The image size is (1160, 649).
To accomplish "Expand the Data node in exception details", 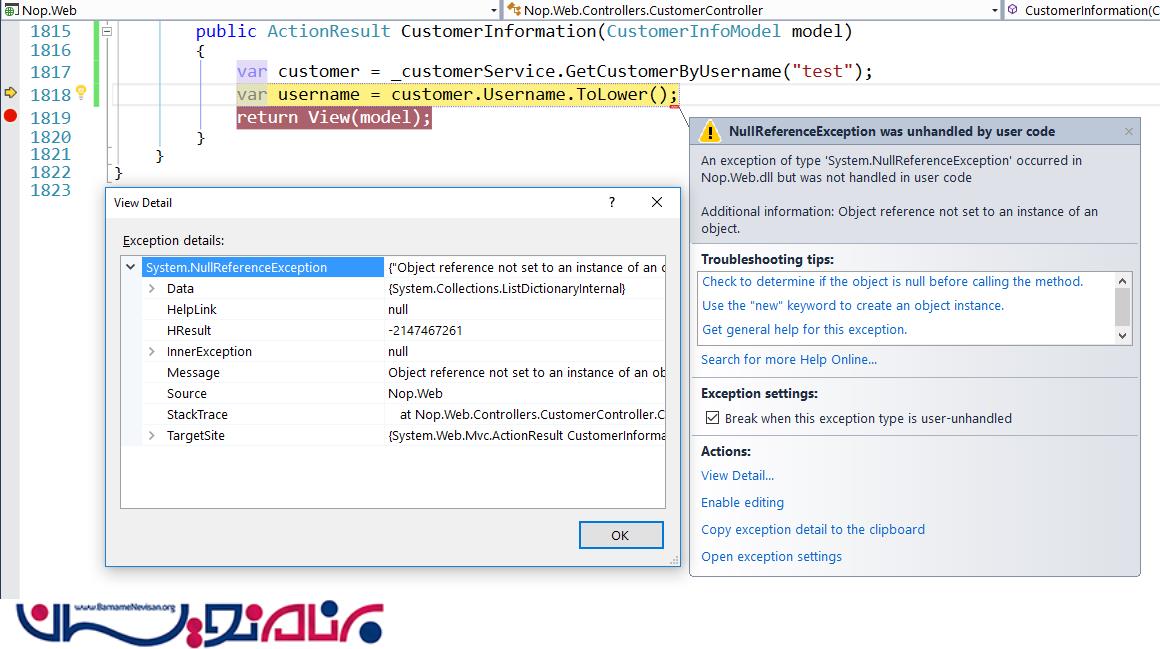I will [152, 289].
